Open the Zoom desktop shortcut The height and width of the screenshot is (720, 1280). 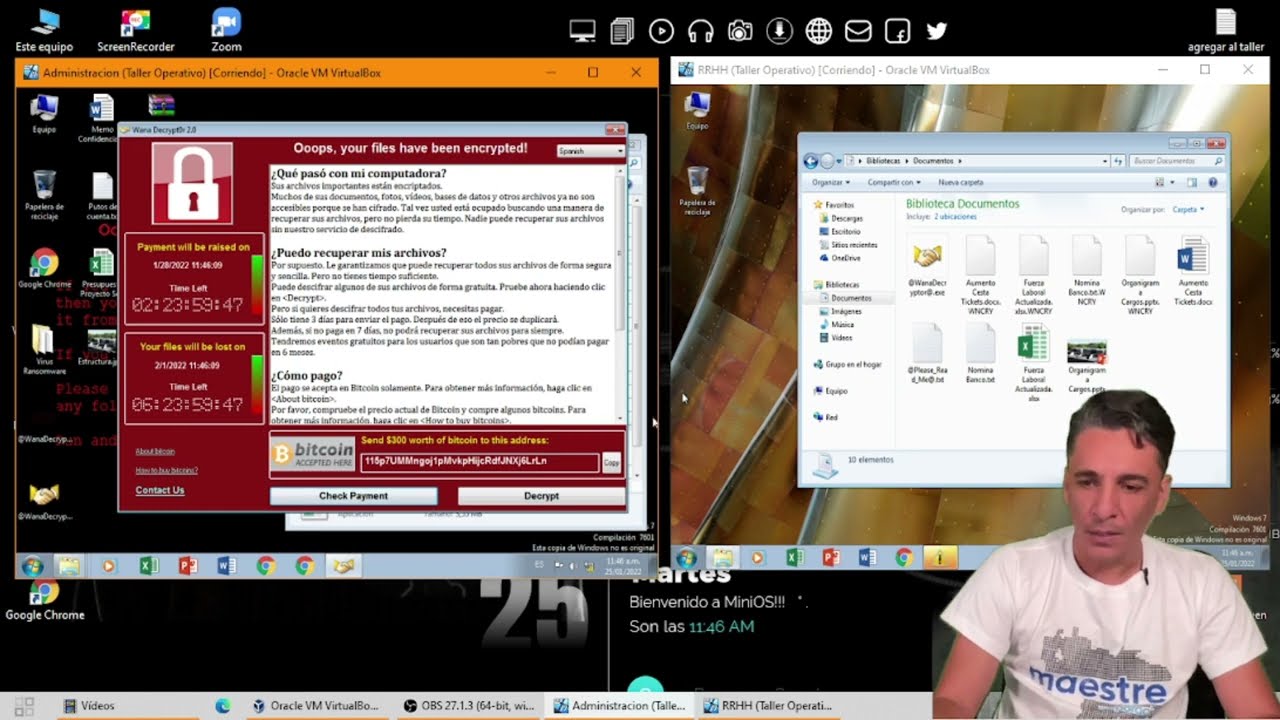[226, 29]
